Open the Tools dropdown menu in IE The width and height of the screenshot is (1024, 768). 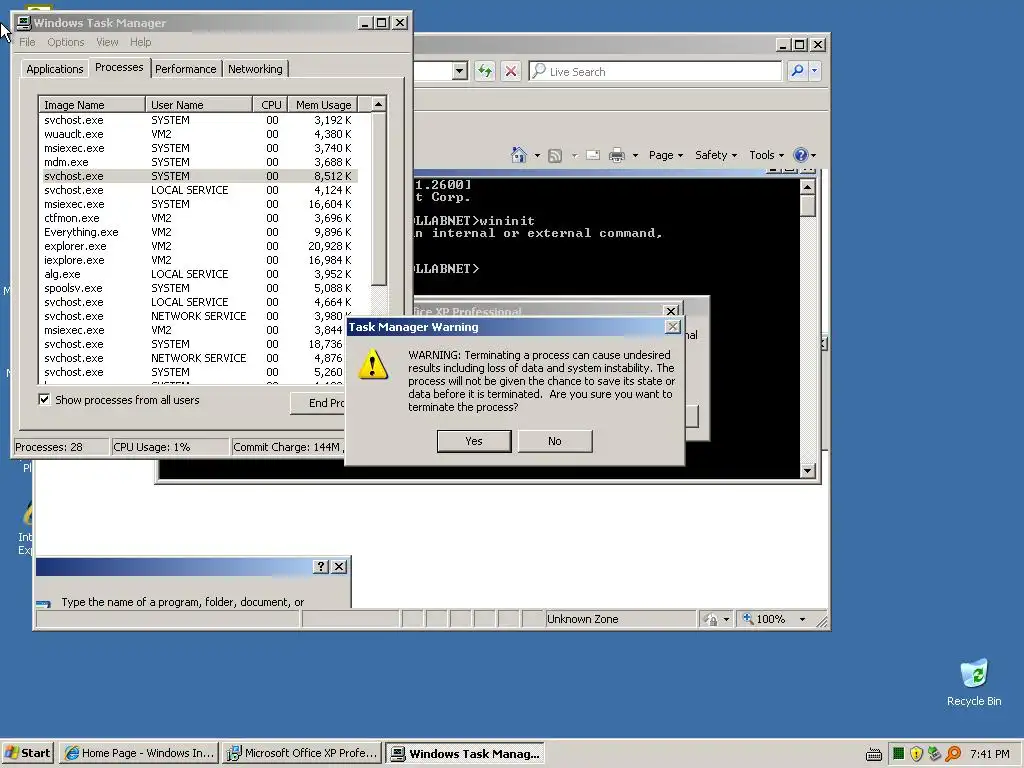767,155
